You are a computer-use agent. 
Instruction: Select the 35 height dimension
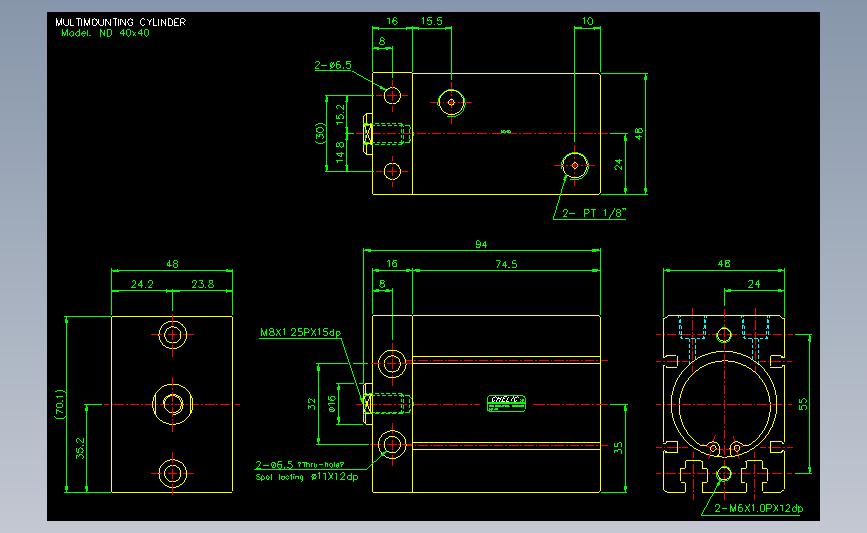[618, 448]
